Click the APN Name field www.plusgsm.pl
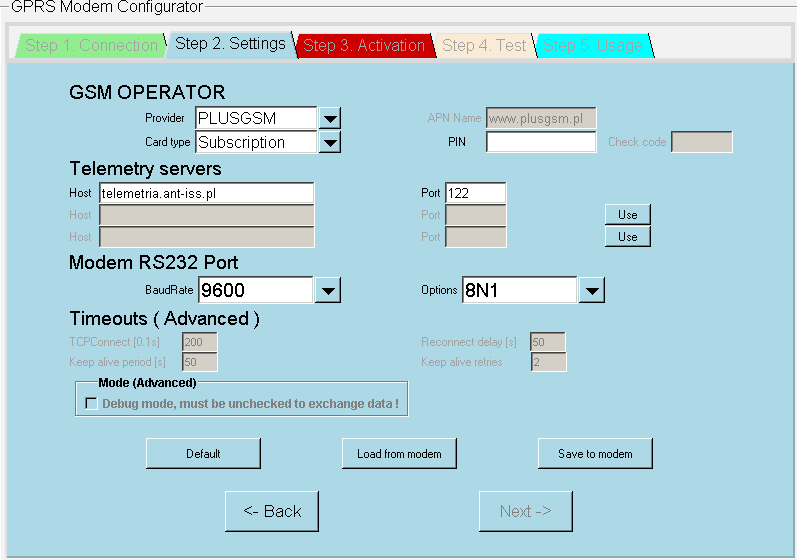 [x=541, y=118]
